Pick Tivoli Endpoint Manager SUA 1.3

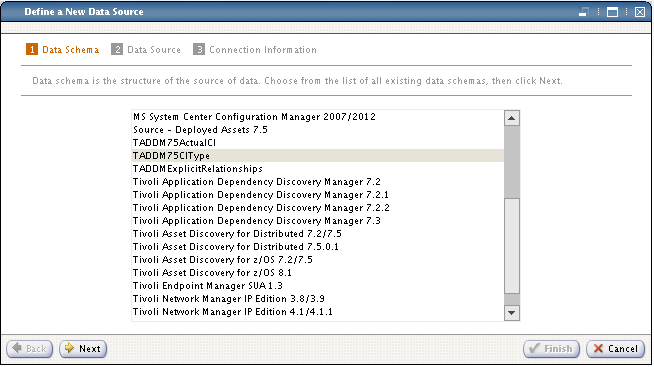click(317, 286)
